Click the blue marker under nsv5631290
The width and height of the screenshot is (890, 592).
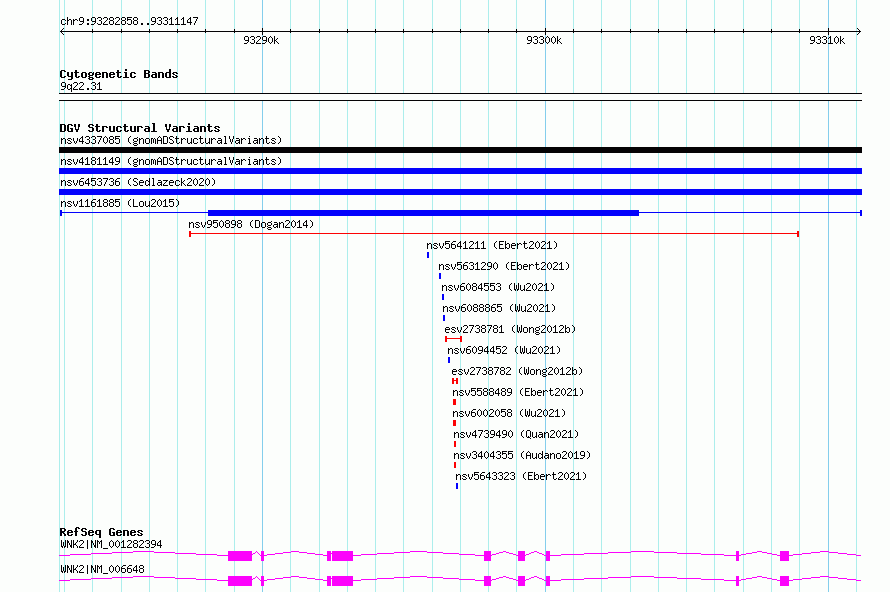point(440,276)
